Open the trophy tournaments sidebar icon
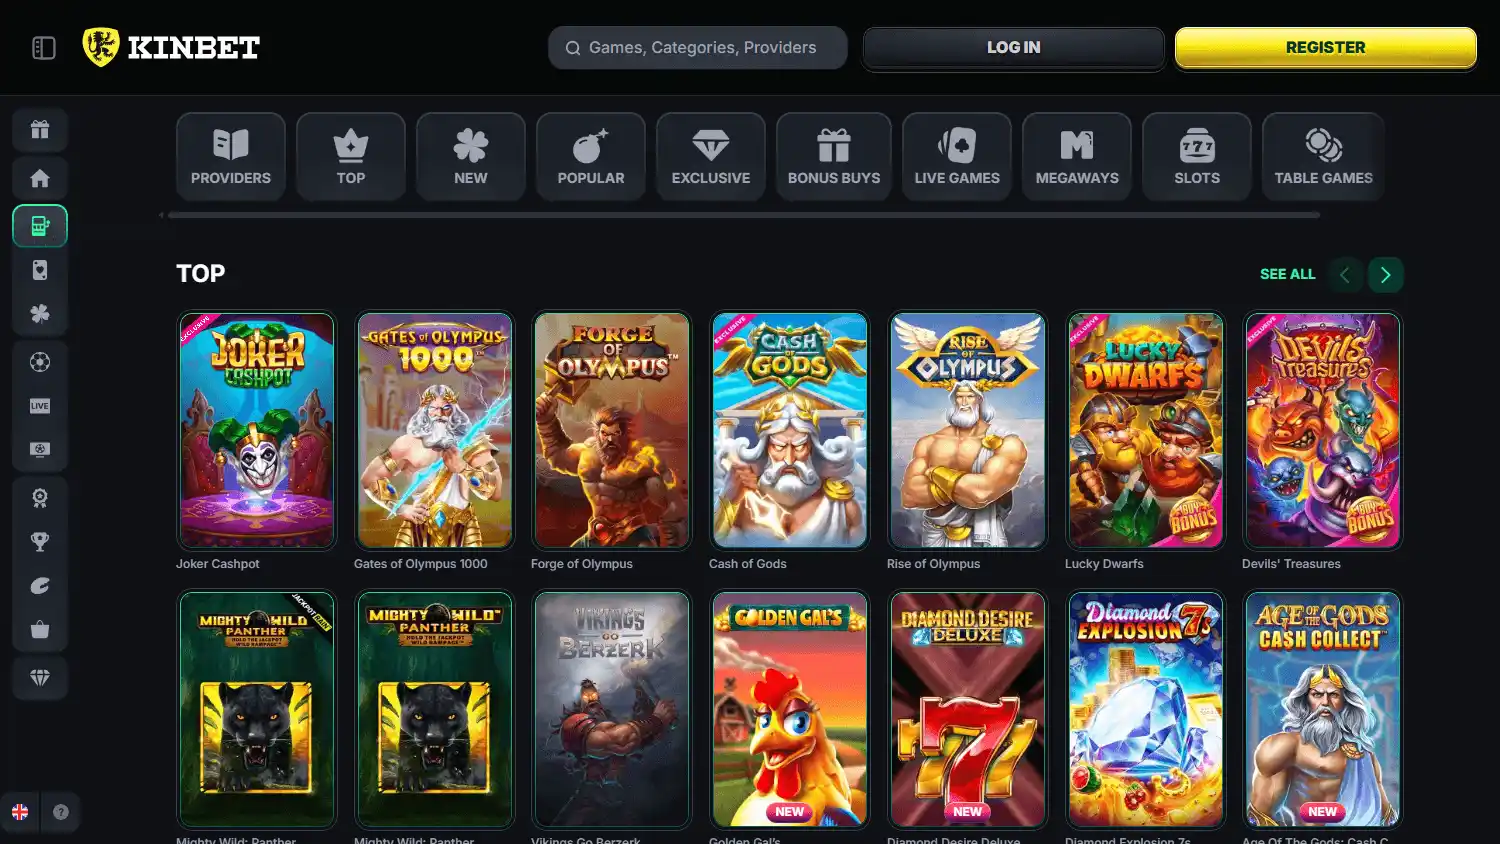Viewport: 1500px width, 844px height. click(x=40, y=542)
